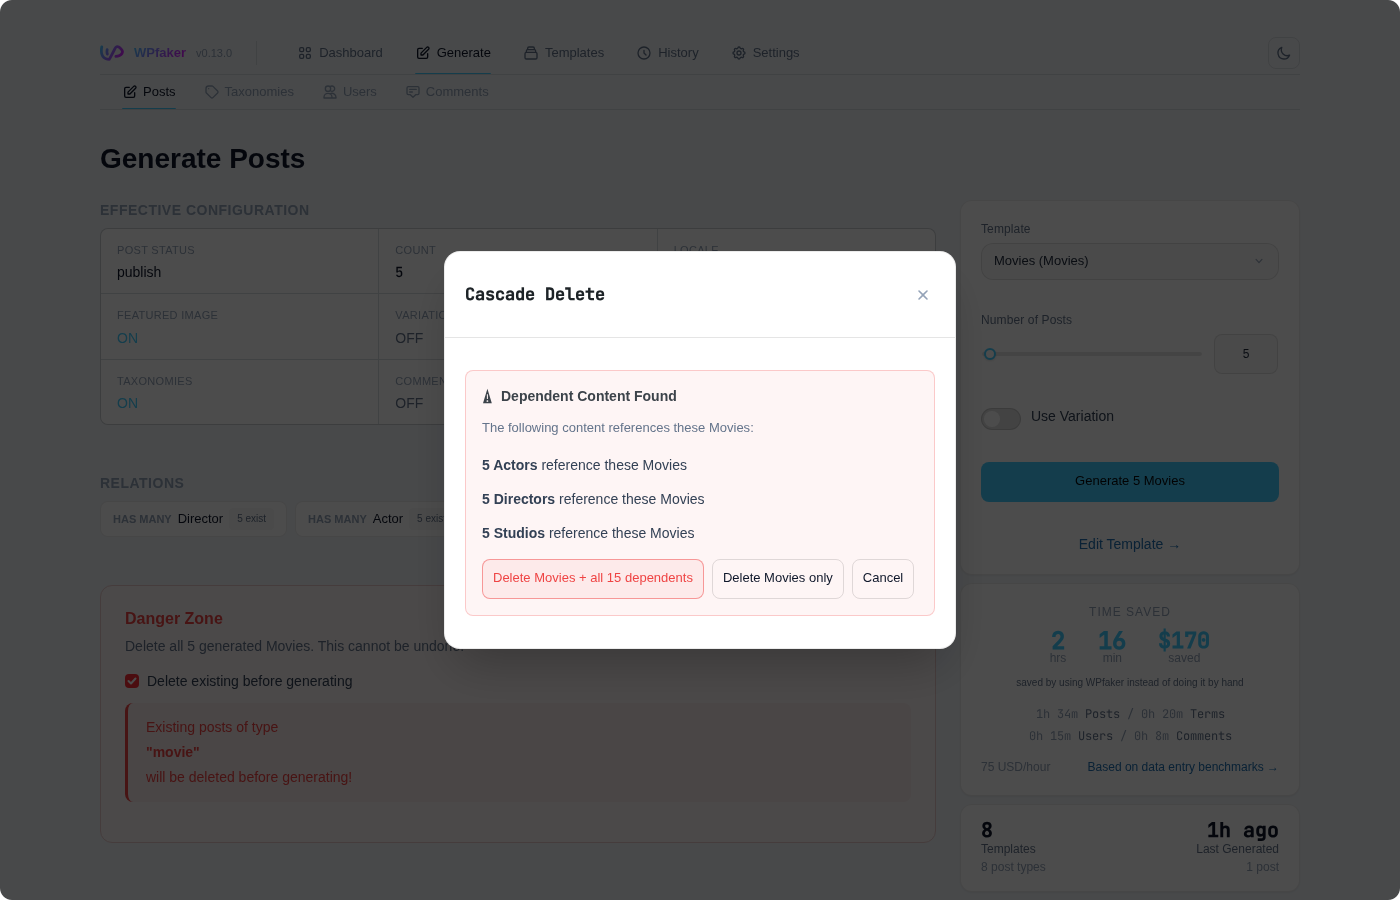The image size is (1400, 900).
Task: View the History section
Action: pyautogui.click(x=667, y=53)
